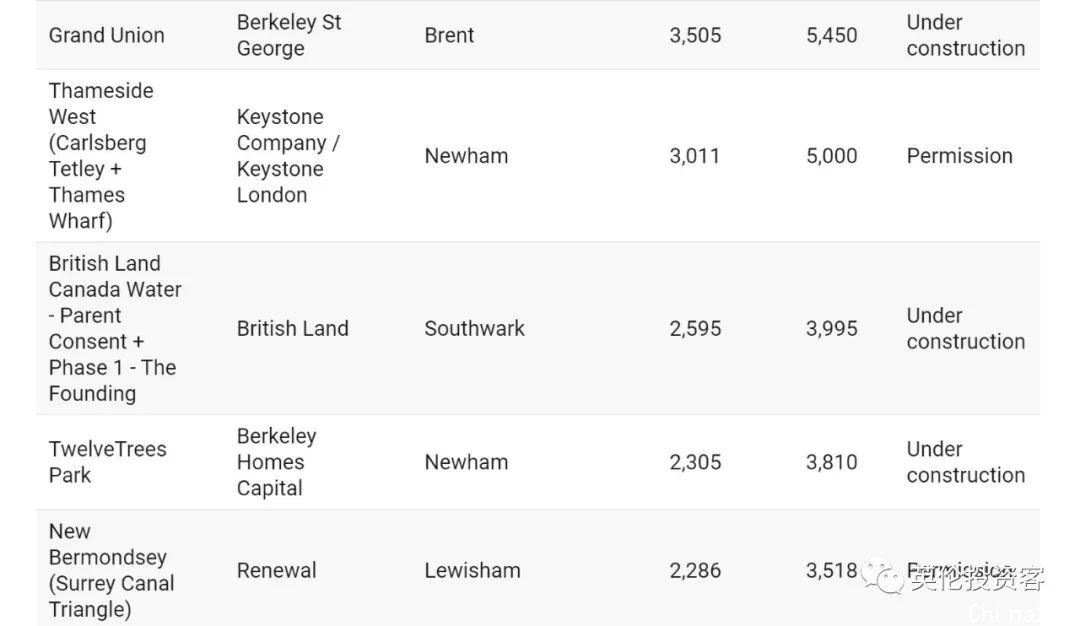The image size is (1080, 626).
Task: Select New Bermondsey (Surrey Canal Triangle) name
Action: click(x=112, y=570)
